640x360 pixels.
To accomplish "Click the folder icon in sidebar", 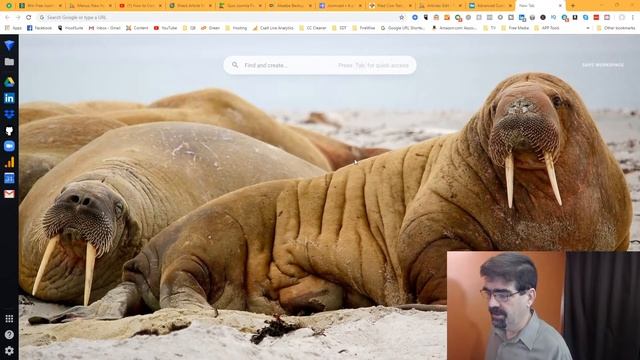I will point(9,62).
